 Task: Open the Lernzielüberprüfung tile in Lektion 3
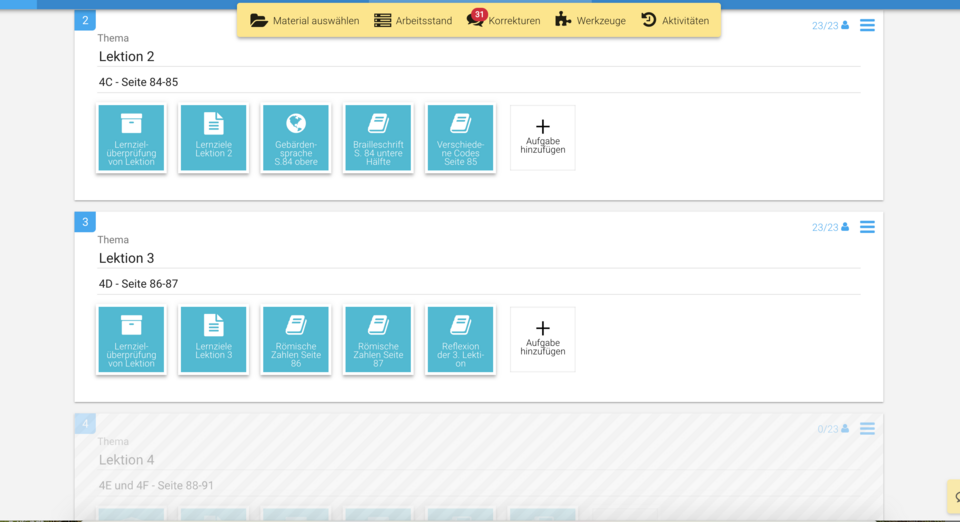tap(131, 340)
